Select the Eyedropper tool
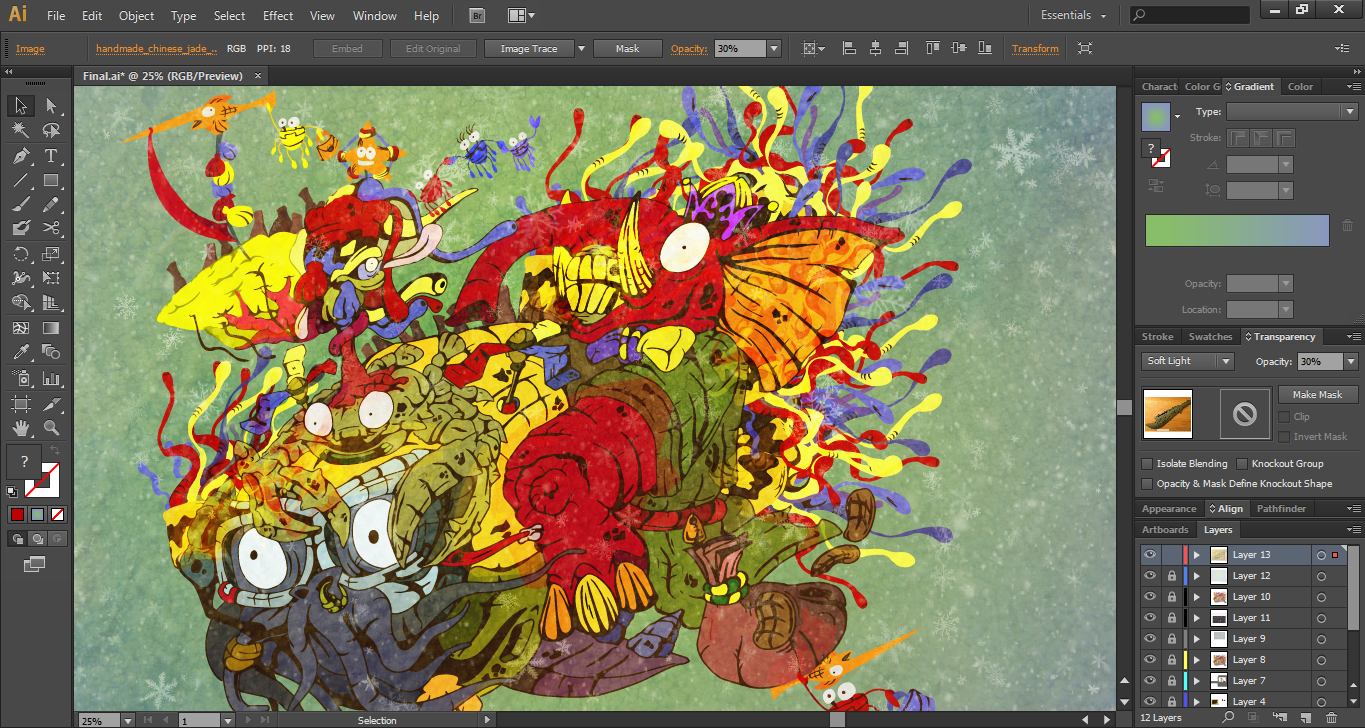Viewport: 1365px width, 728px height. (20, 352)
